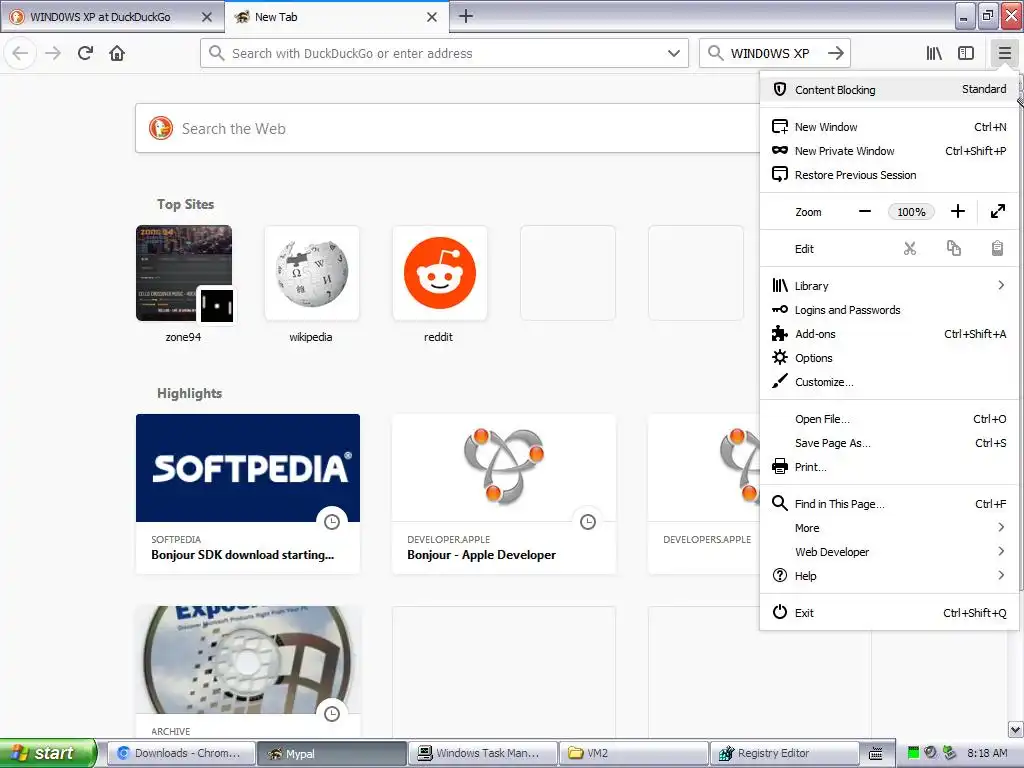
Task: Click the Cut scissors icon
Action: pos(910,249)
